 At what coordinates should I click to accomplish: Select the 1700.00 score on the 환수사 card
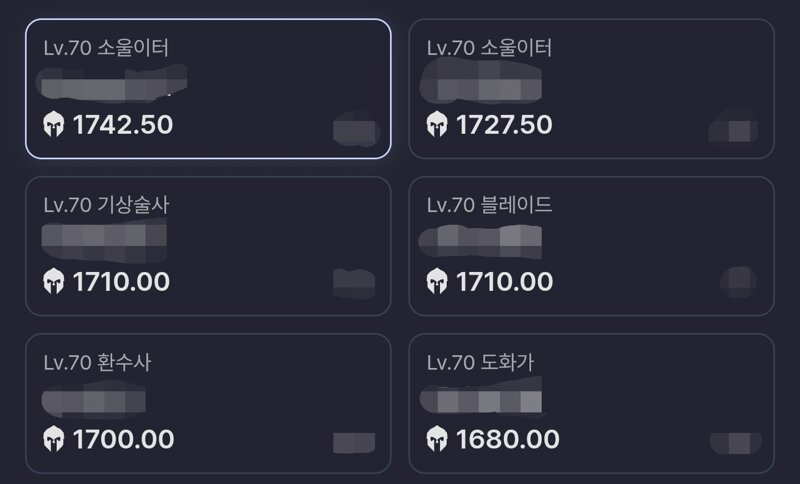(x=123, y=440)
